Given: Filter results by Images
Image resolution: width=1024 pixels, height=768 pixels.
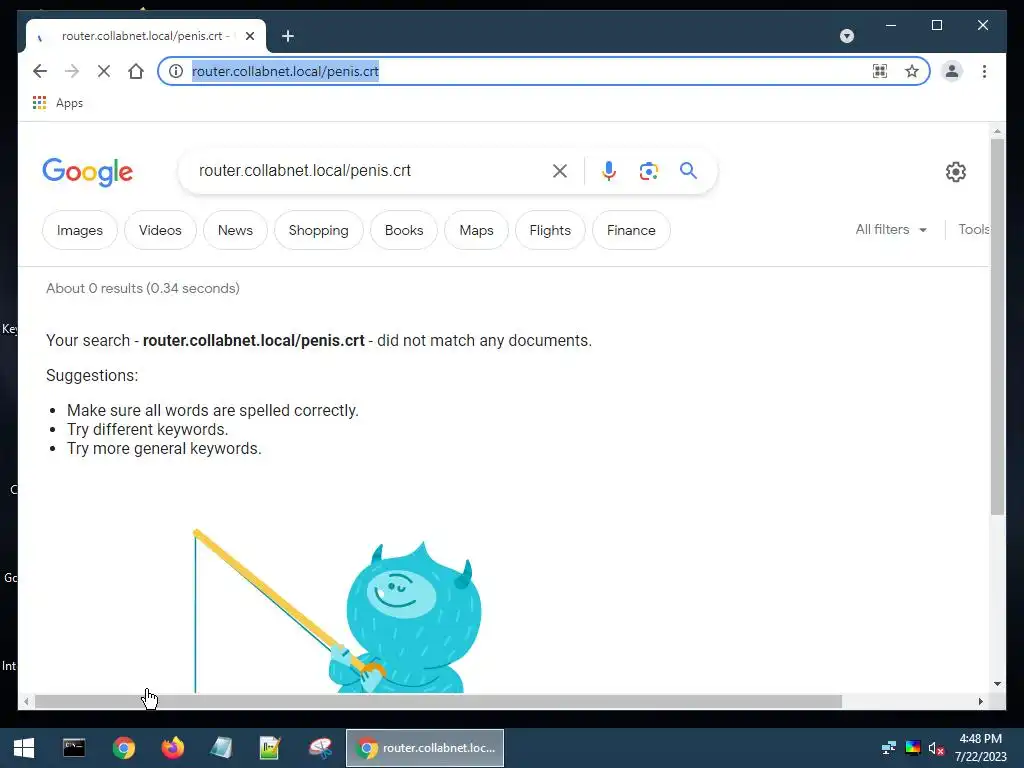Looking at the screenshot, I should pyautogui.click(x=80, y=230).
